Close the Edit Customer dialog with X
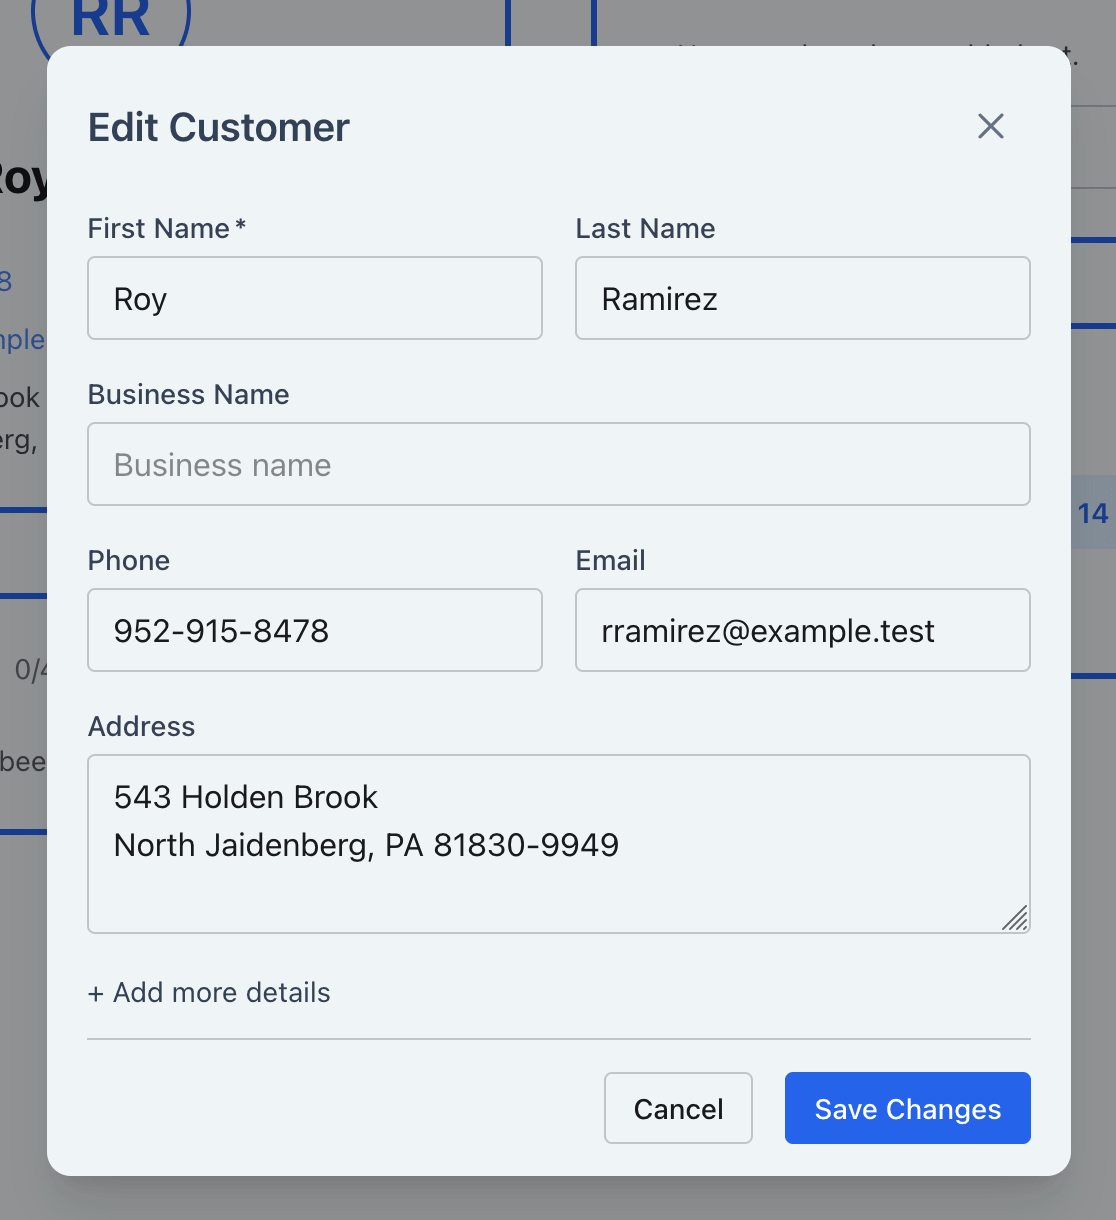The height and width of the screenshot is (1220, 1116). click(990, 126)
